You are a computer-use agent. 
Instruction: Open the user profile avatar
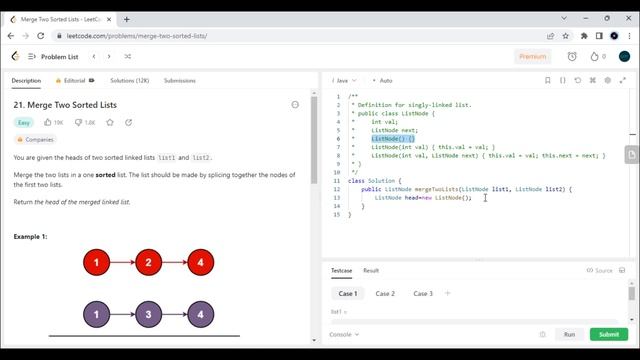(x=624, y=56)
